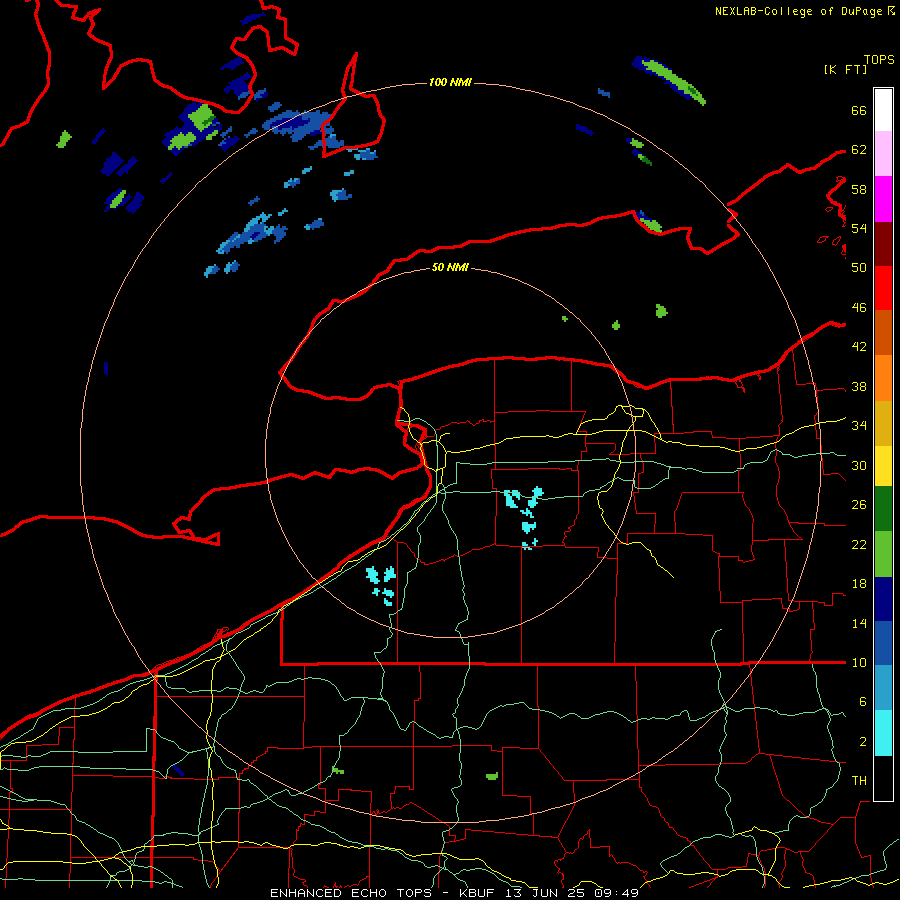Click the "50 NMI" range ring label
This screenshot has height=900, width=900.
[x=450, y=267]
